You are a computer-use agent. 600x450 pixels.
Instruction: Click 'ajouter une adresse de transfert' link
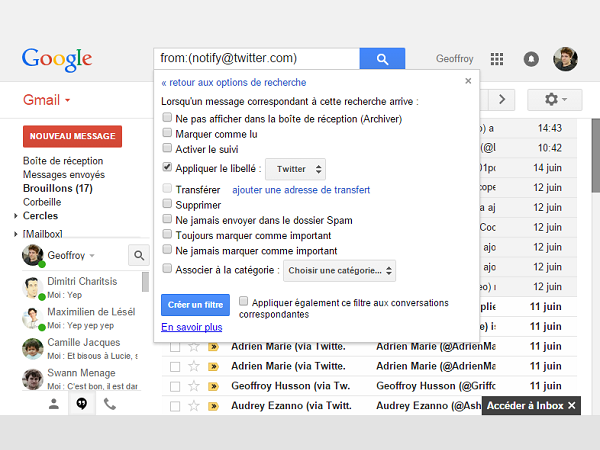pos(301,190)
